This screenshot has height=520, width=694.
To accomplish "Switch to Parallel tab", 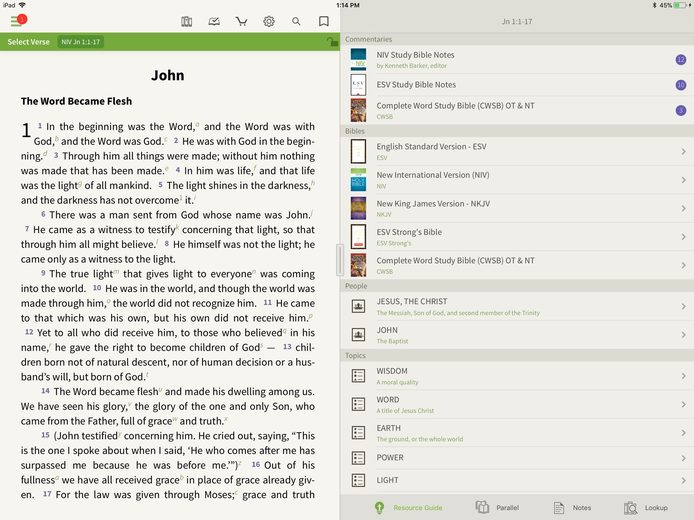I will (497, 508).
